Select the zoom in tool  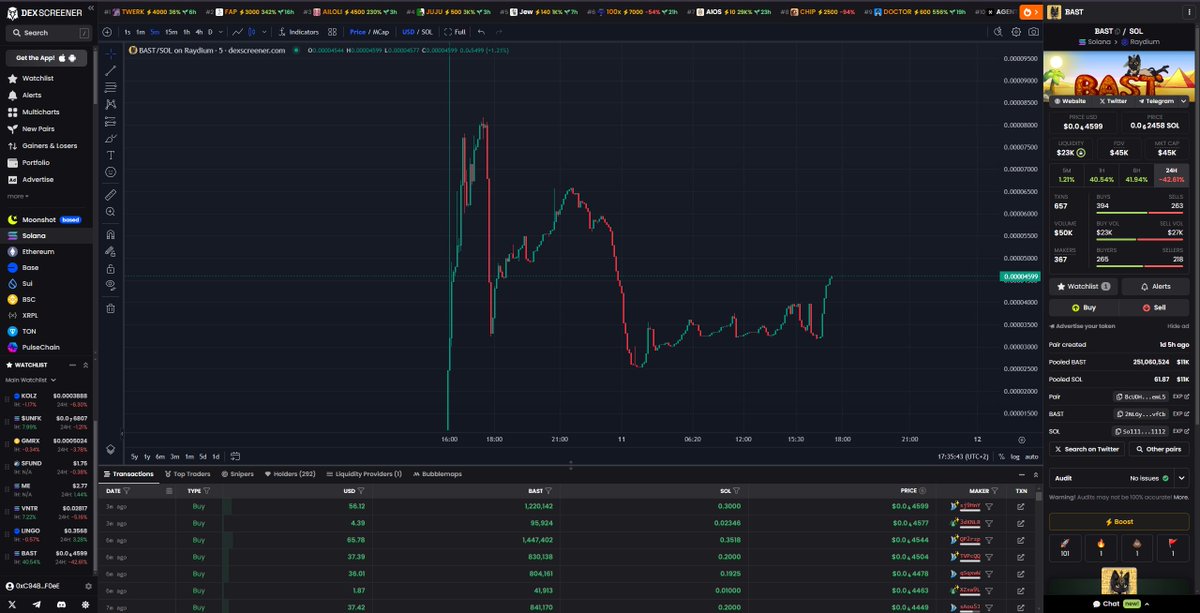pos(110,212)
